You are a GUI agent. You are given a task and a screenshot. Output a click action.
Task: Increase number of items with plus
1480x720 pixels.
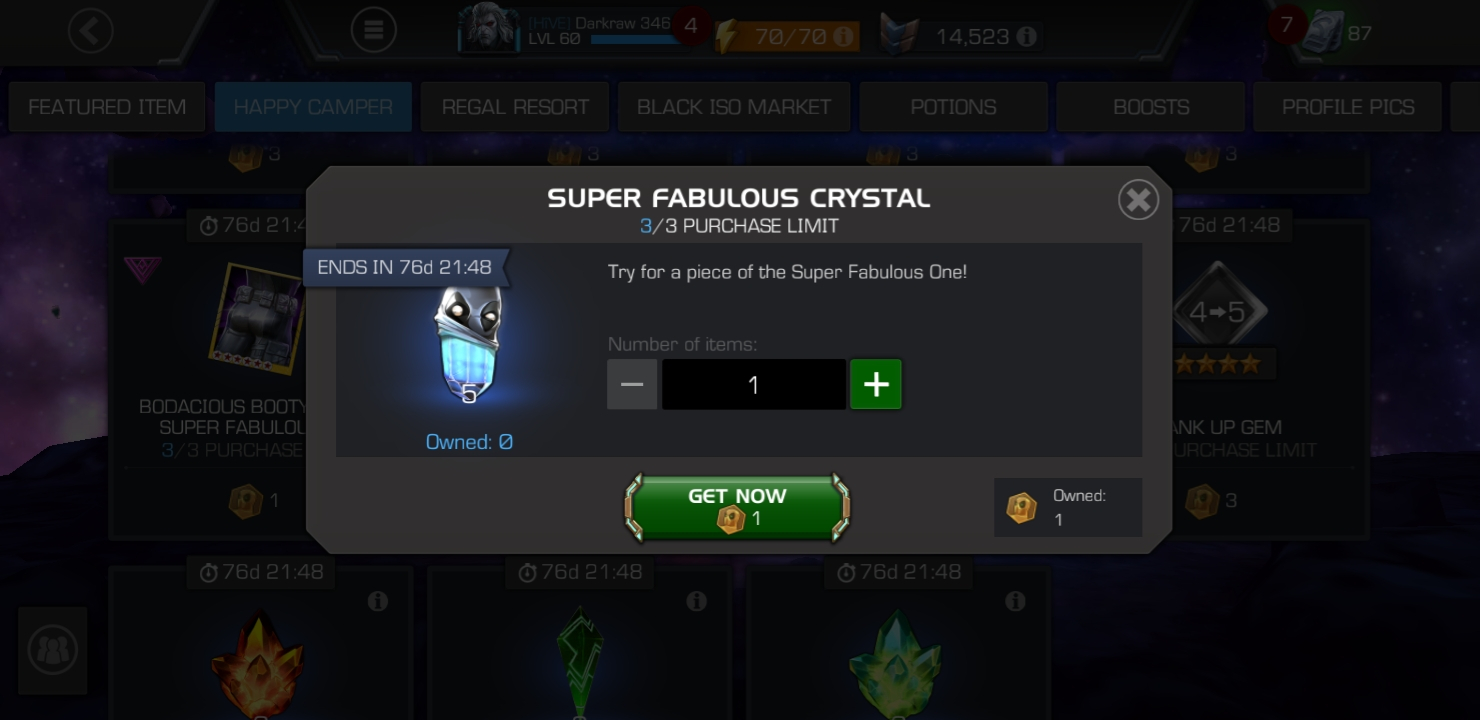click(x=876, y=385)
